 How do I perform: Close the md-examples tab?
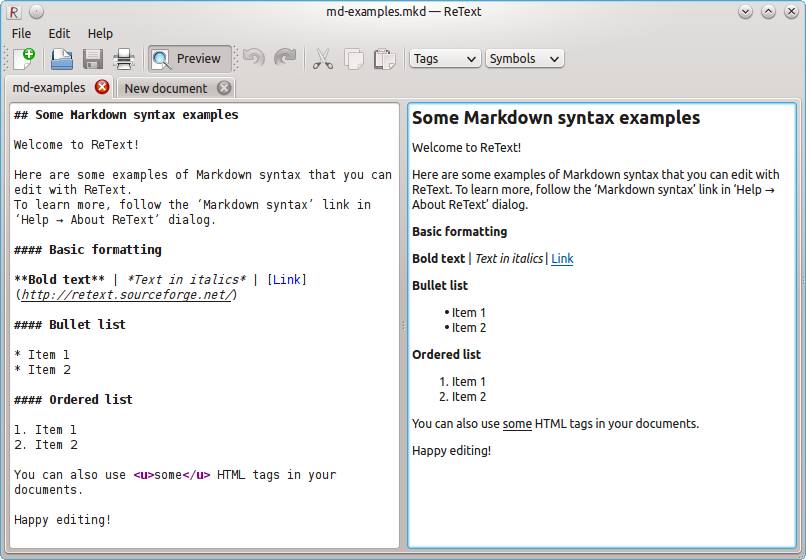click(x=102, y=88)
